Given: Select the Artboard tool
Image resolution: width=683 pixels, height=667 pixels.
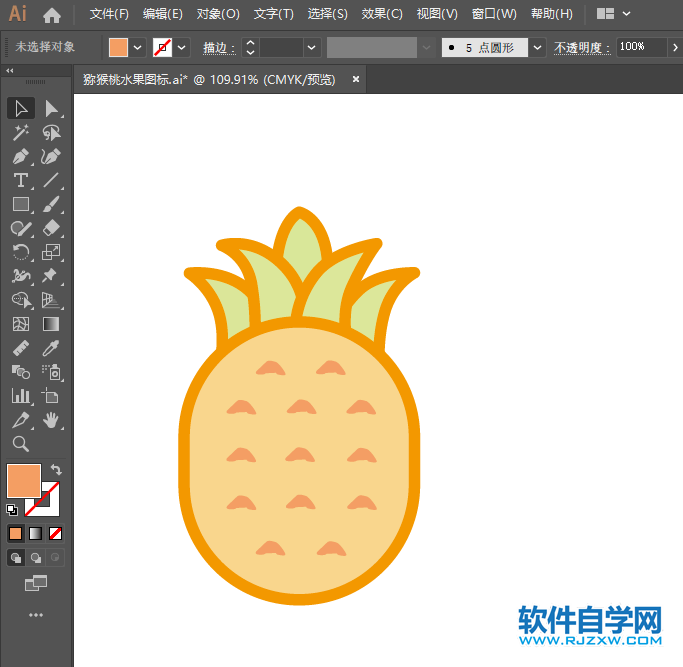Looking at the screenshot, I should (x=51, y=396).
